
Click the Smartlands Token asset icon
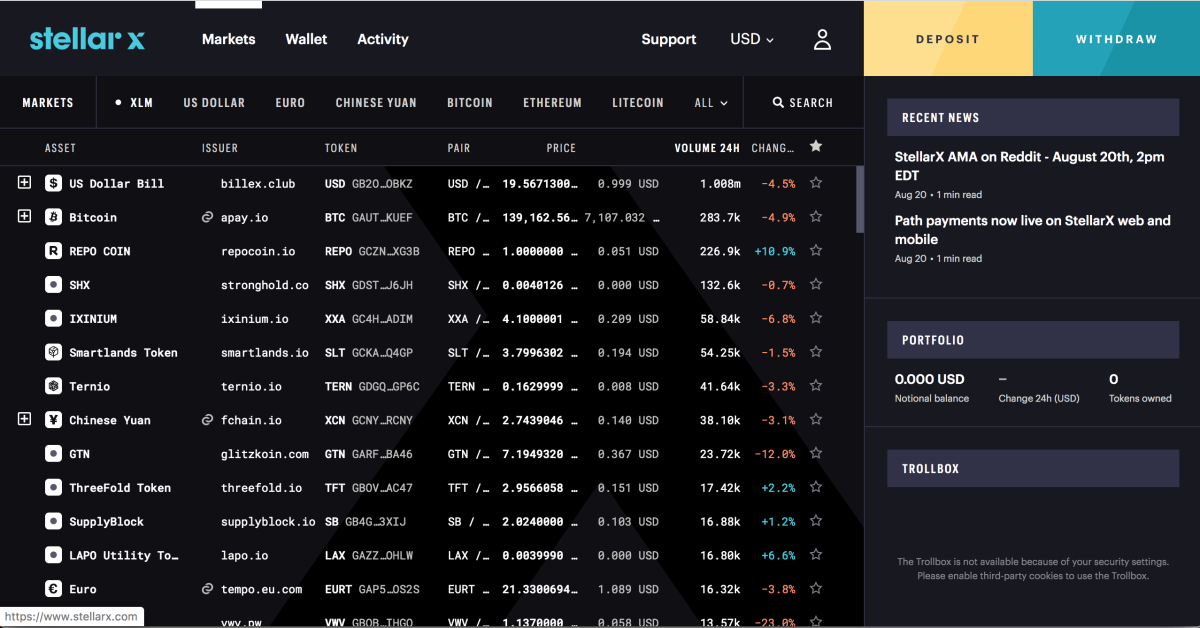(x=53, y=352)
